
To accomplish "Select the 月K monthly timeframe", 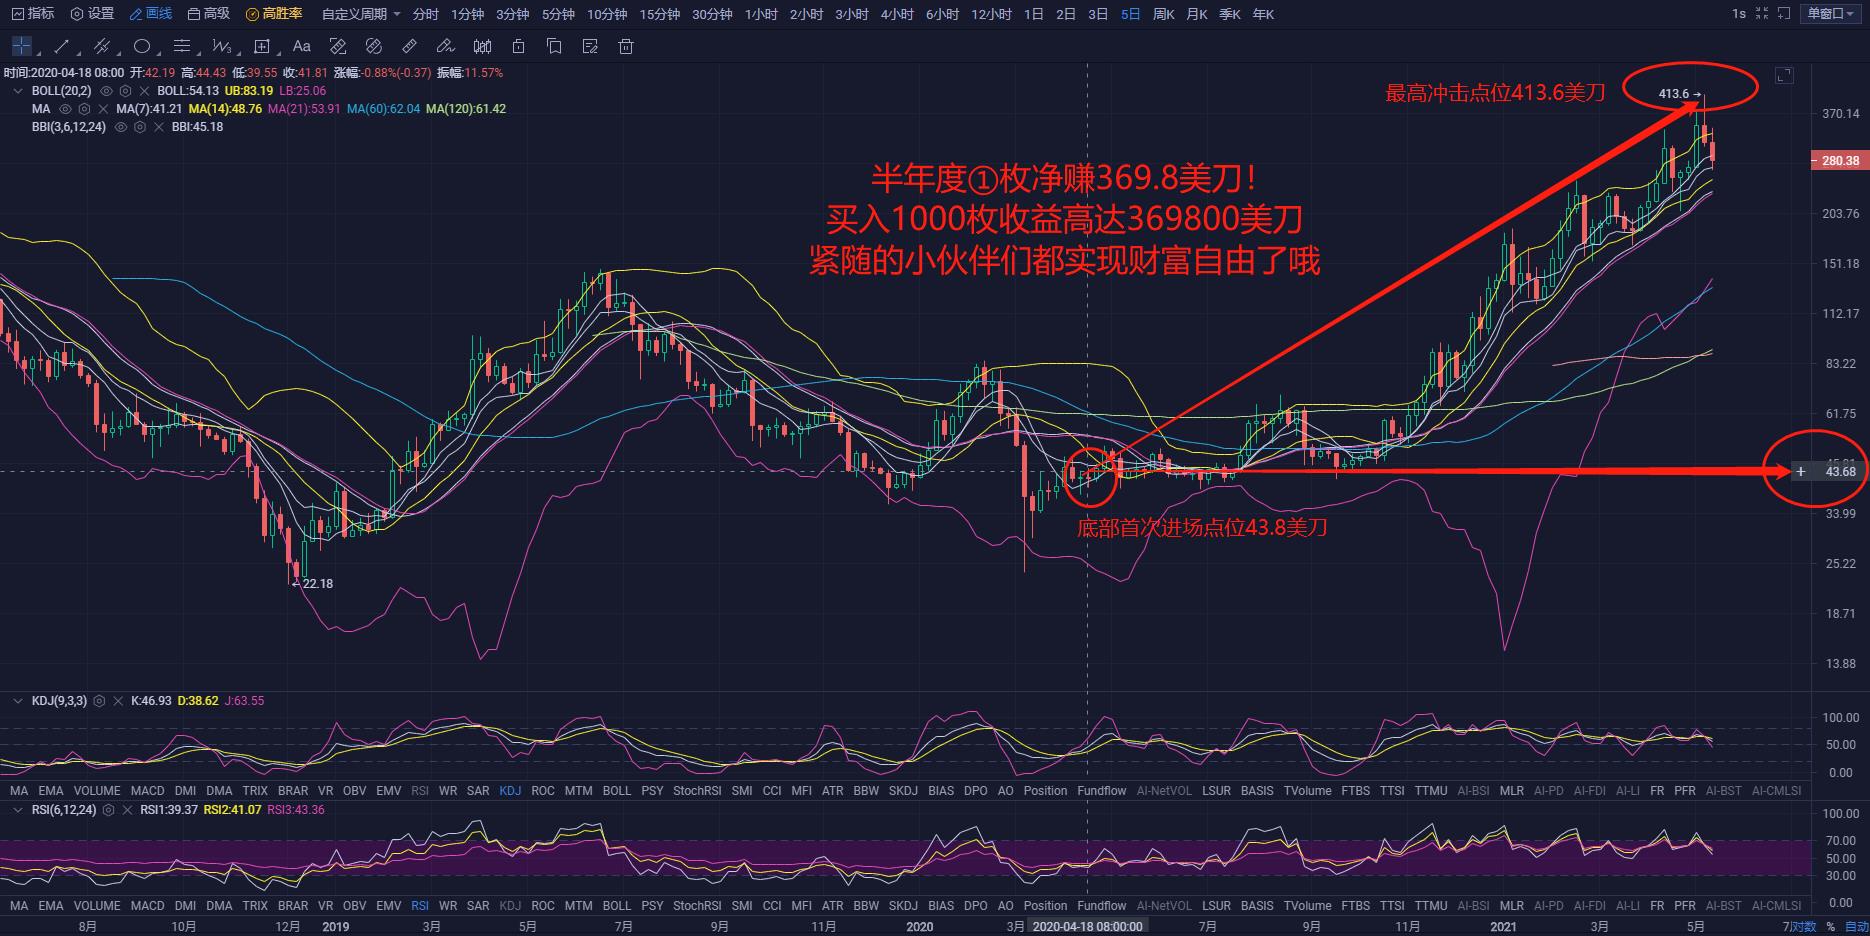I will click(1197, 14).
